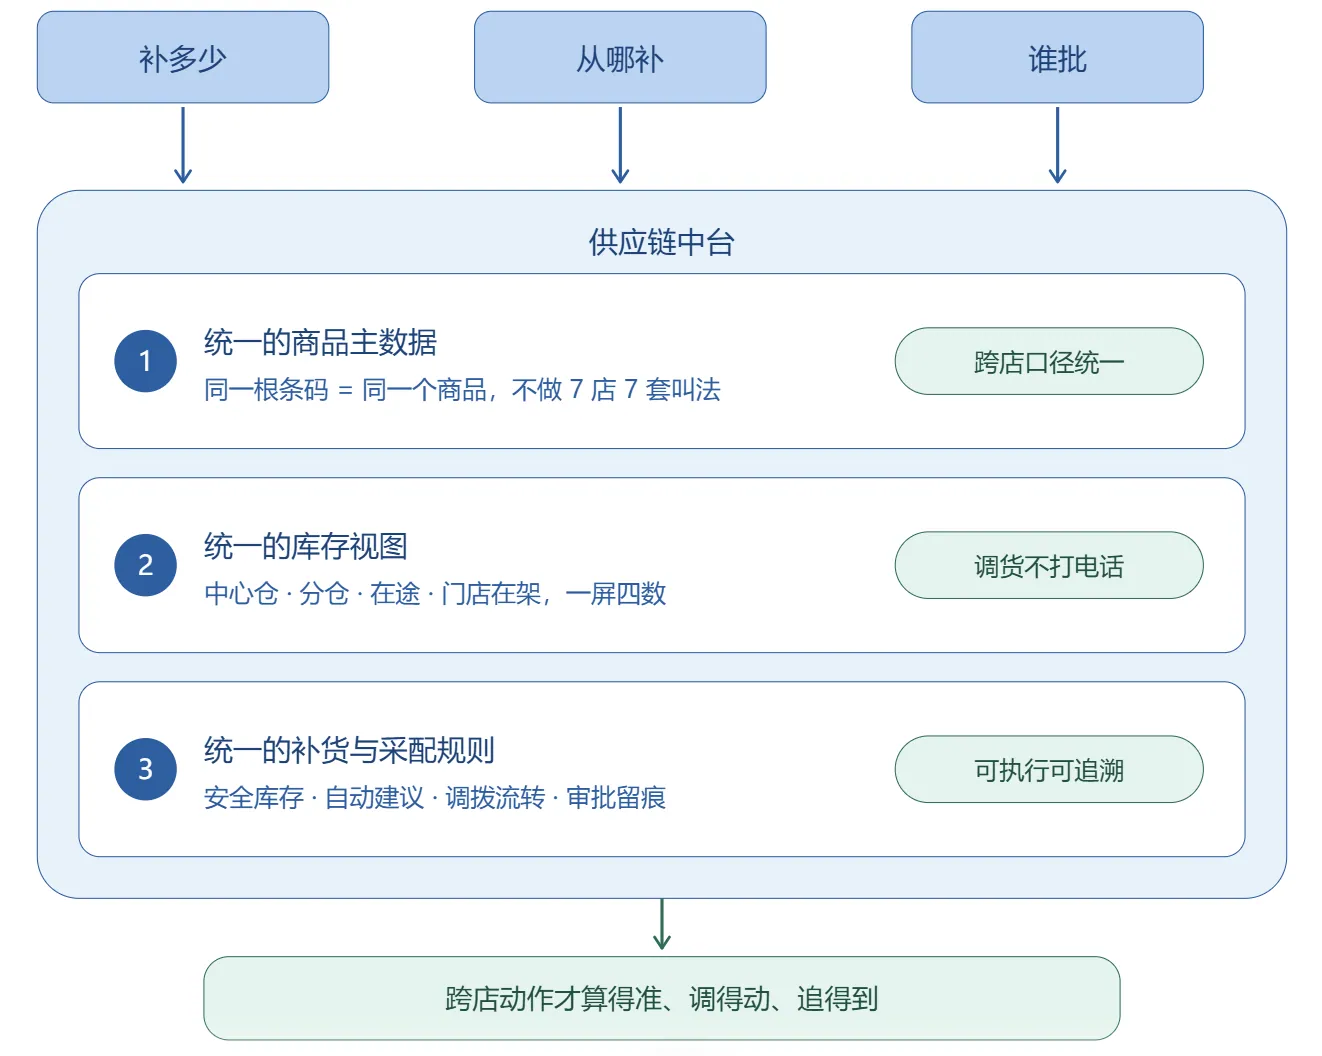Select the 供应链中台 title text
This screenshot has height=1056, width=1322.
pyautogui.click(x=661, y=242)
